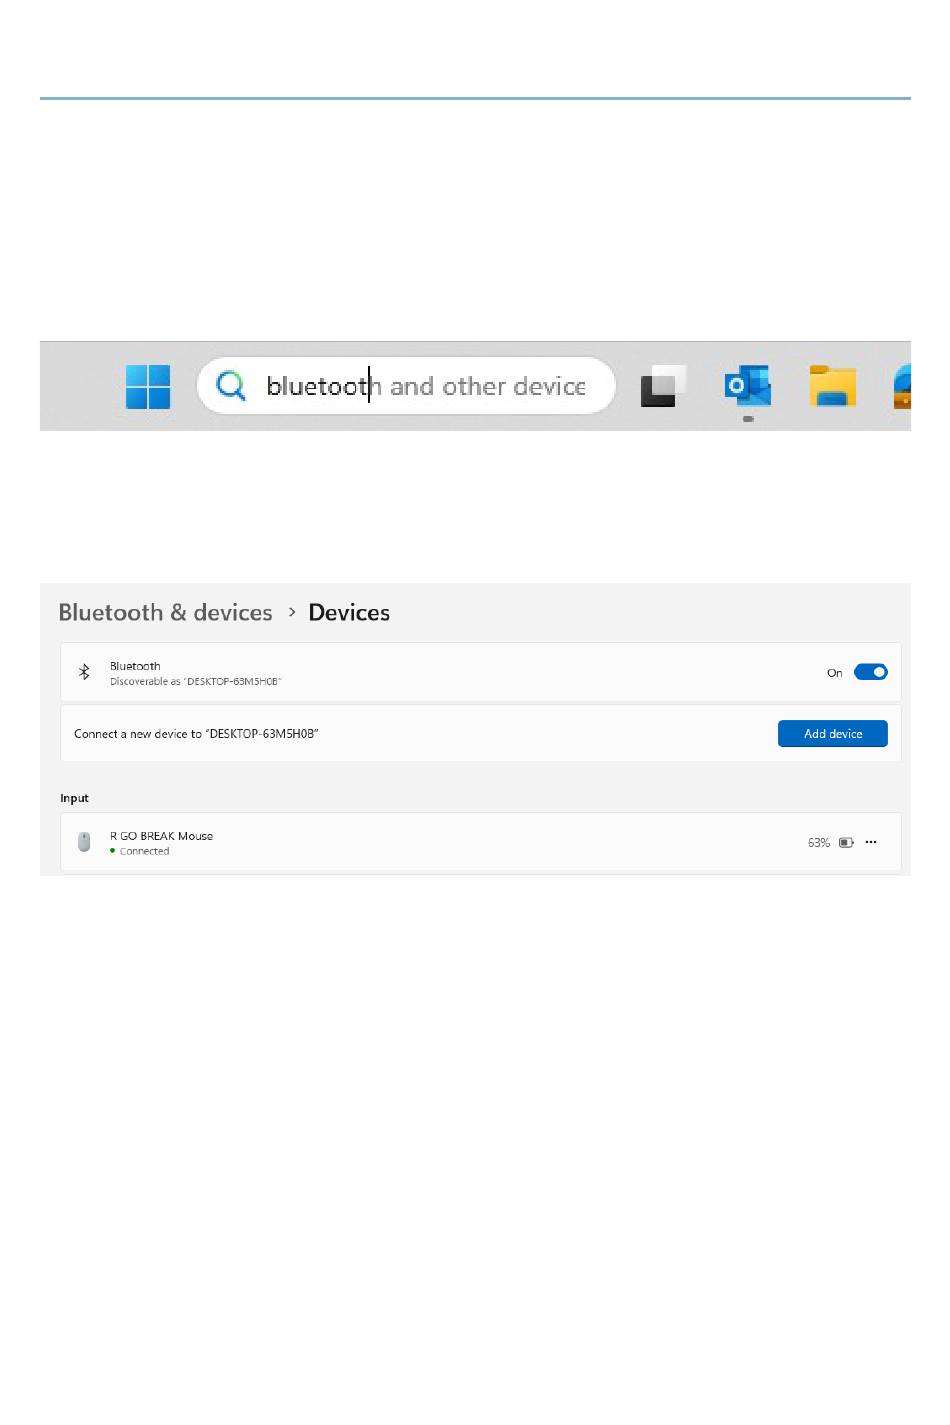
Task: Open the Windows Start menu
Action: click(x=148, y=386)
